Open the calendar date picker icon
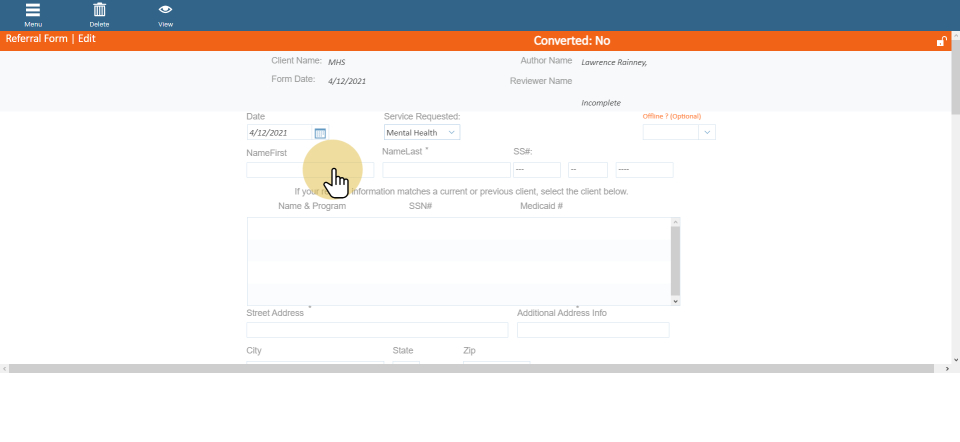Viewport: 960px width, 442px height. (x=320, y=133)
